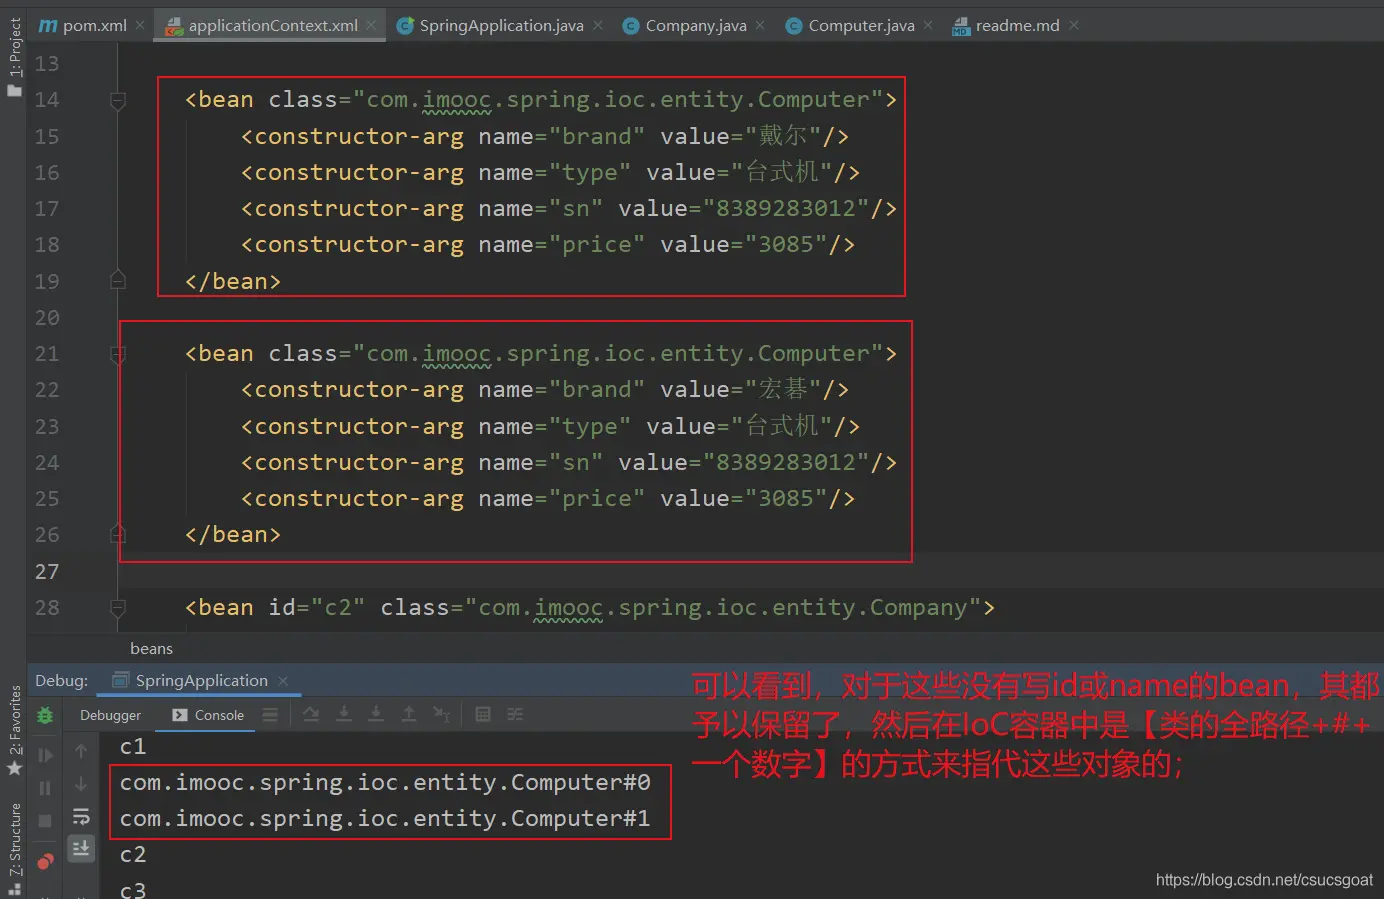This screenshot has width=1384, height=899.
Task: Stop the debug session
Action: pyautogui.click(x=45, y=821)
